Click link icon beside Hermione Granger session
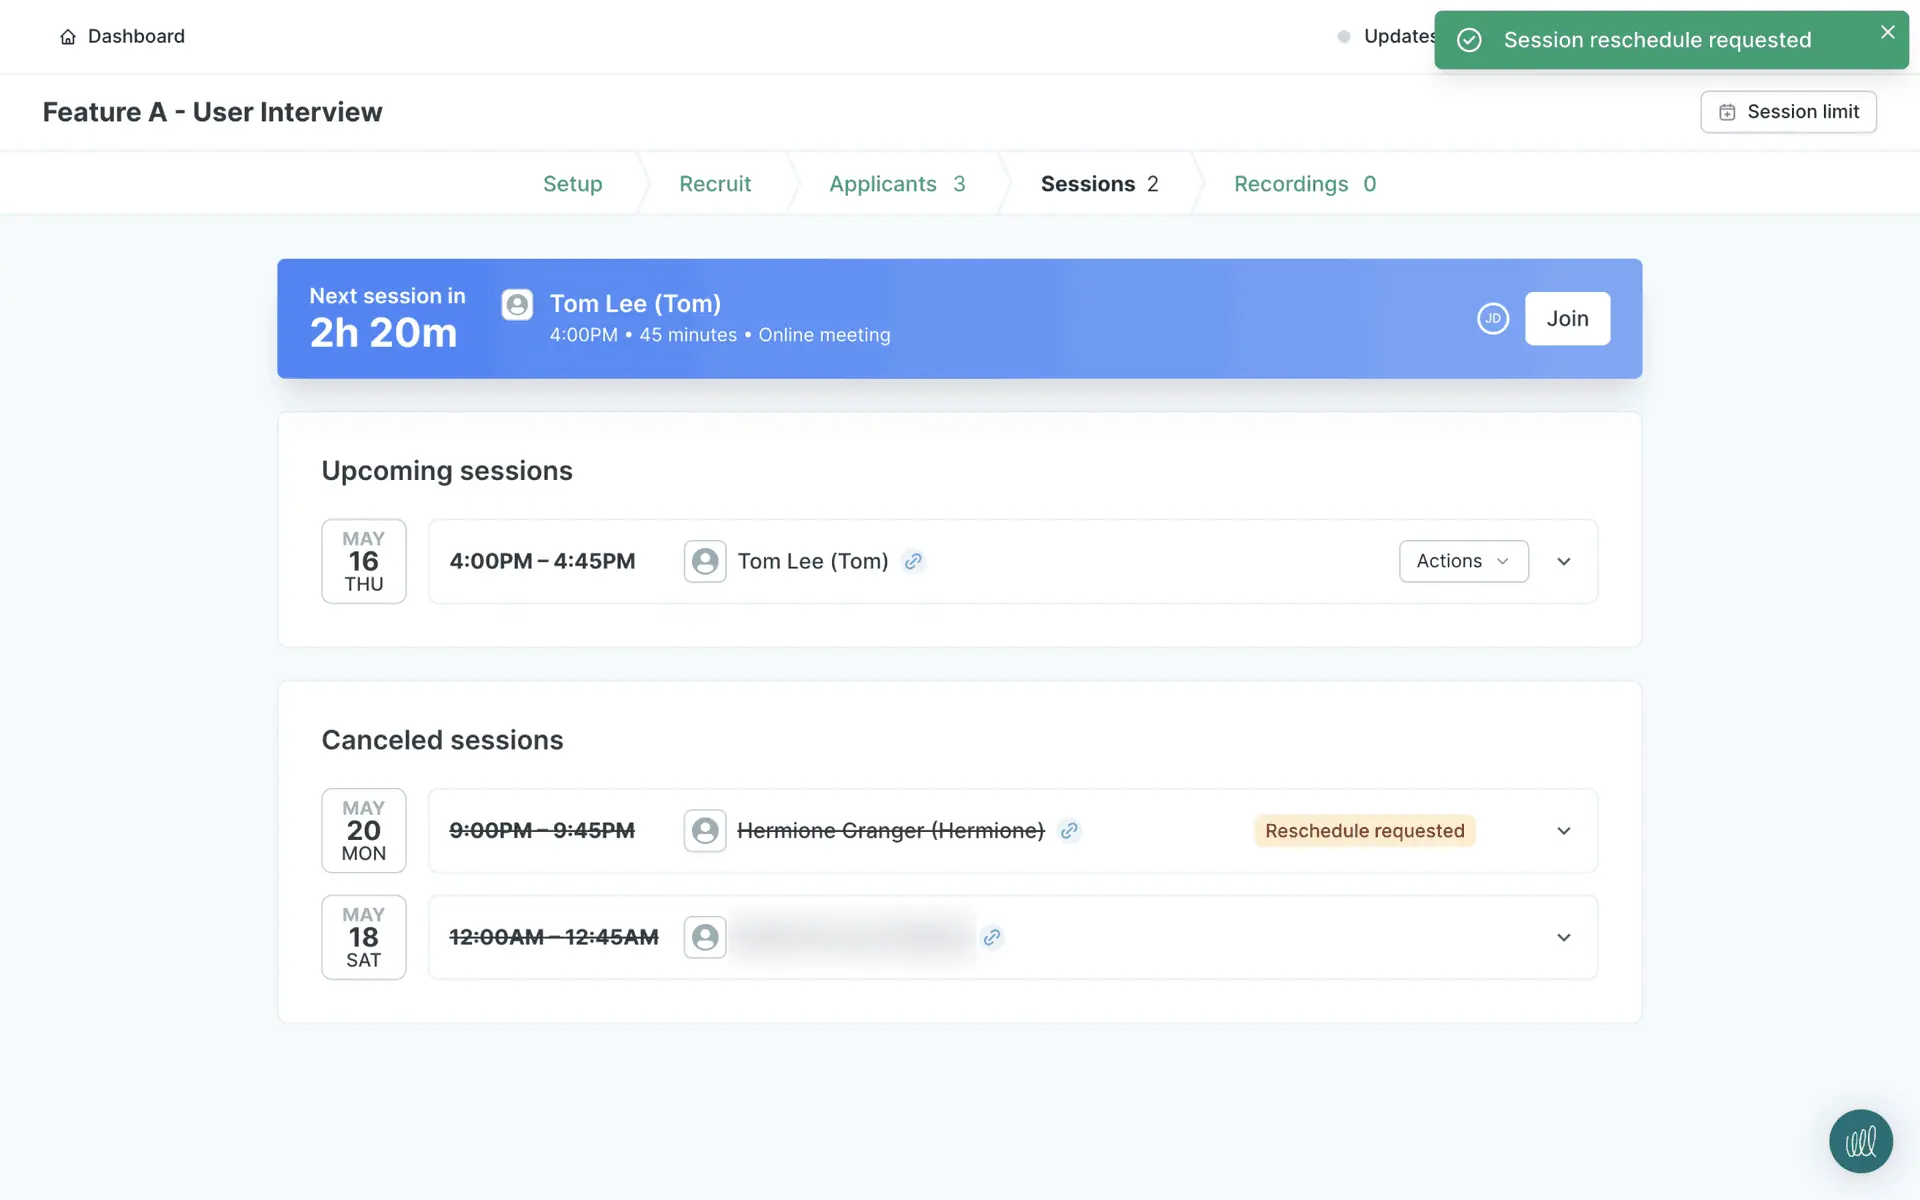Viewport: 1920px width, 1200px height. coord(1069,831)
